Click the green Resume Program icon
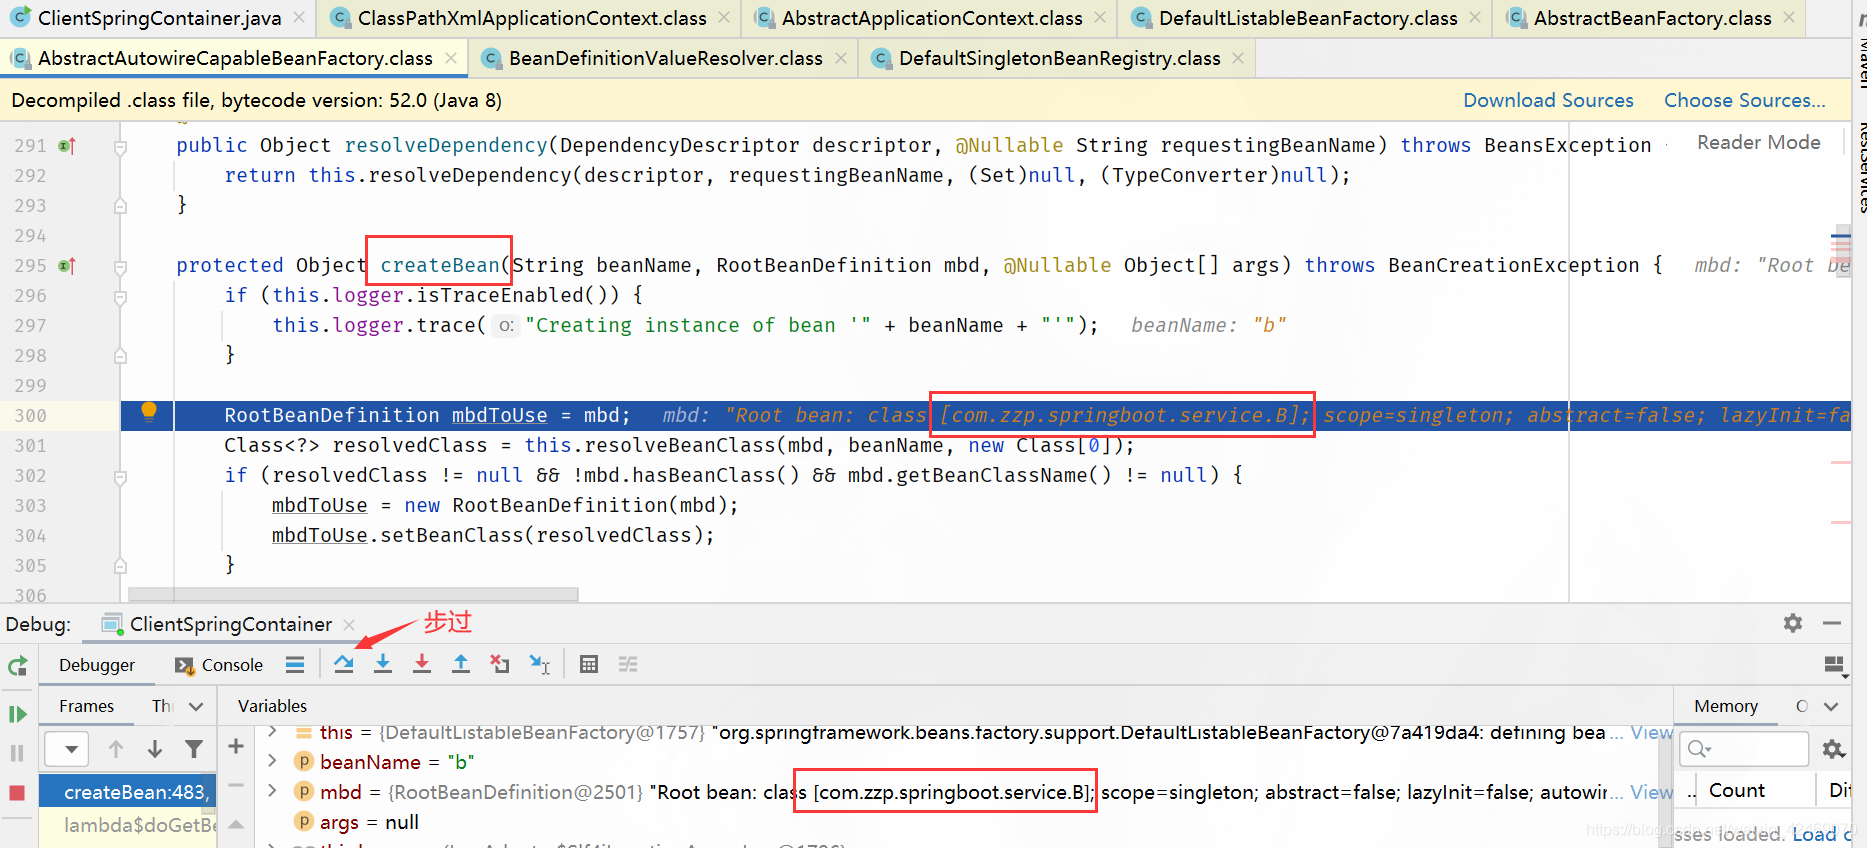The width and height of the screenshot is (1867, 848). coord(17,714)
